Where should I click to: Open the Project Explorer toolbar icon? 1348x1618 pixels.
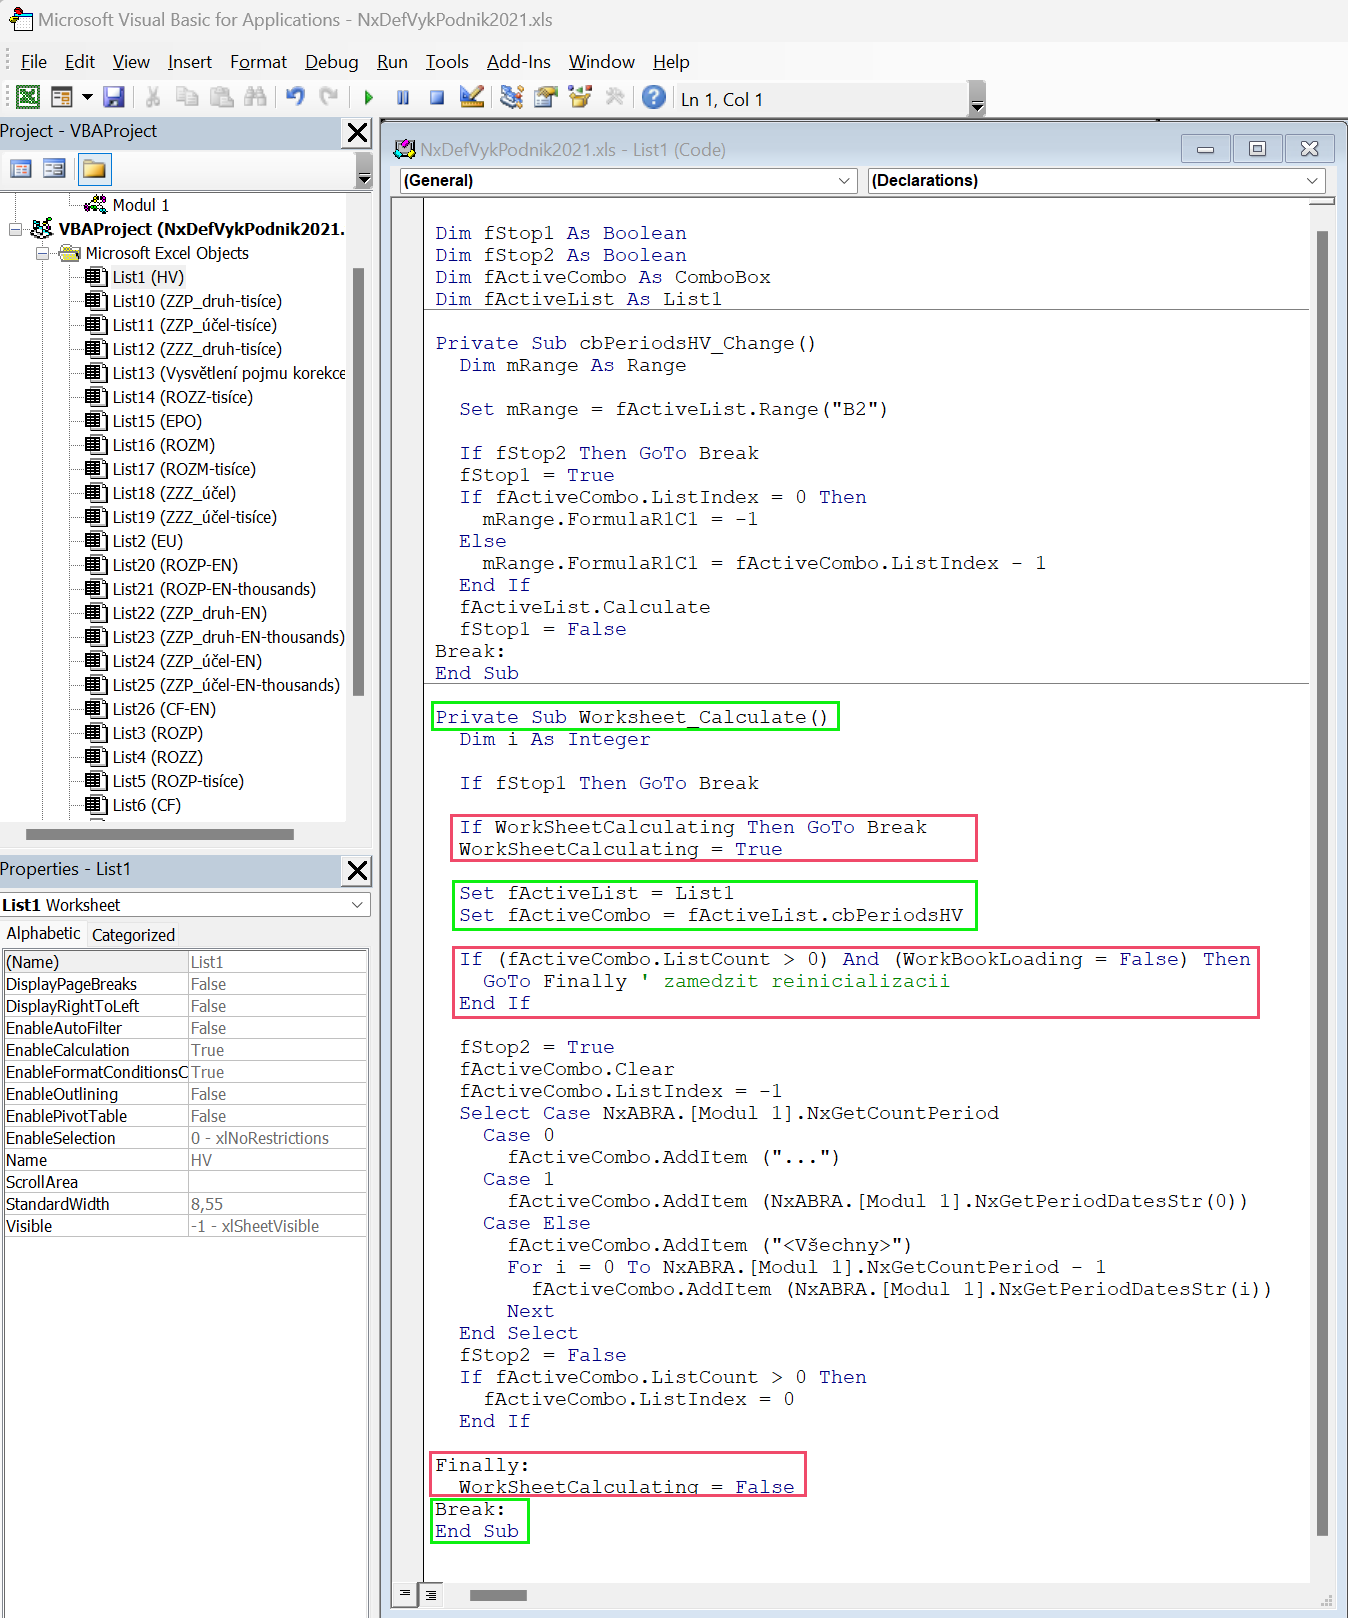tap(512, 97)
